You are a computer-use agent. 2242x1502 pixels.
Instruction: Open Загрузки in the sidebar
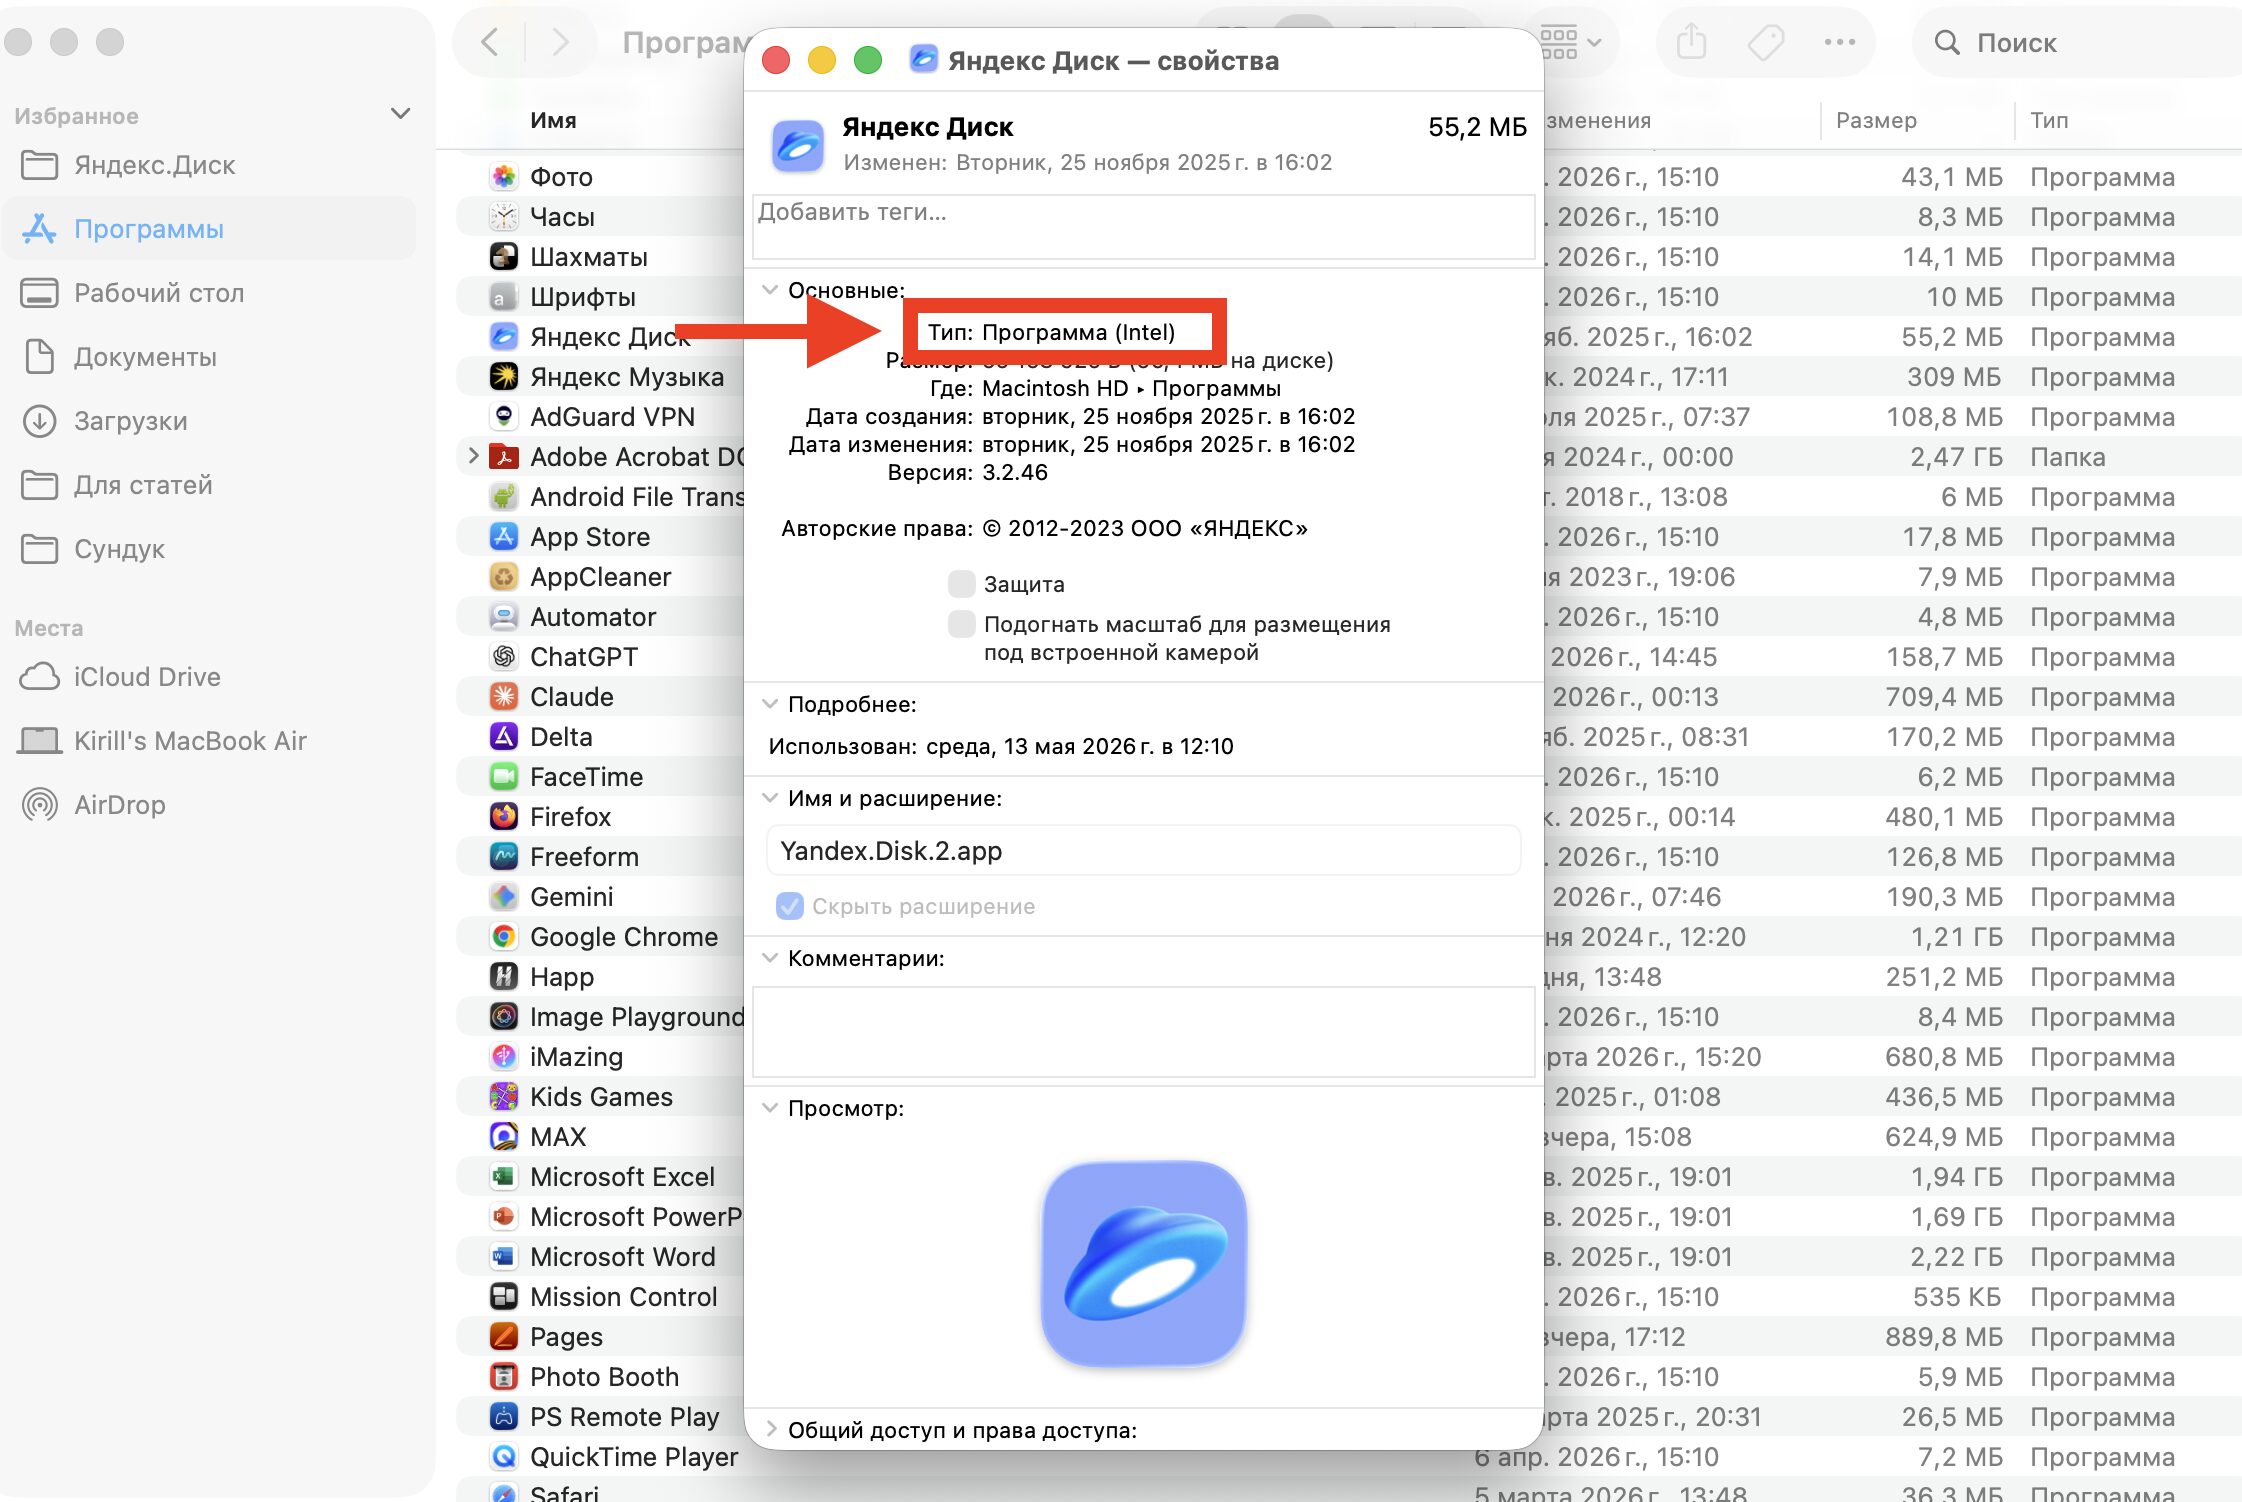point(208,421)
